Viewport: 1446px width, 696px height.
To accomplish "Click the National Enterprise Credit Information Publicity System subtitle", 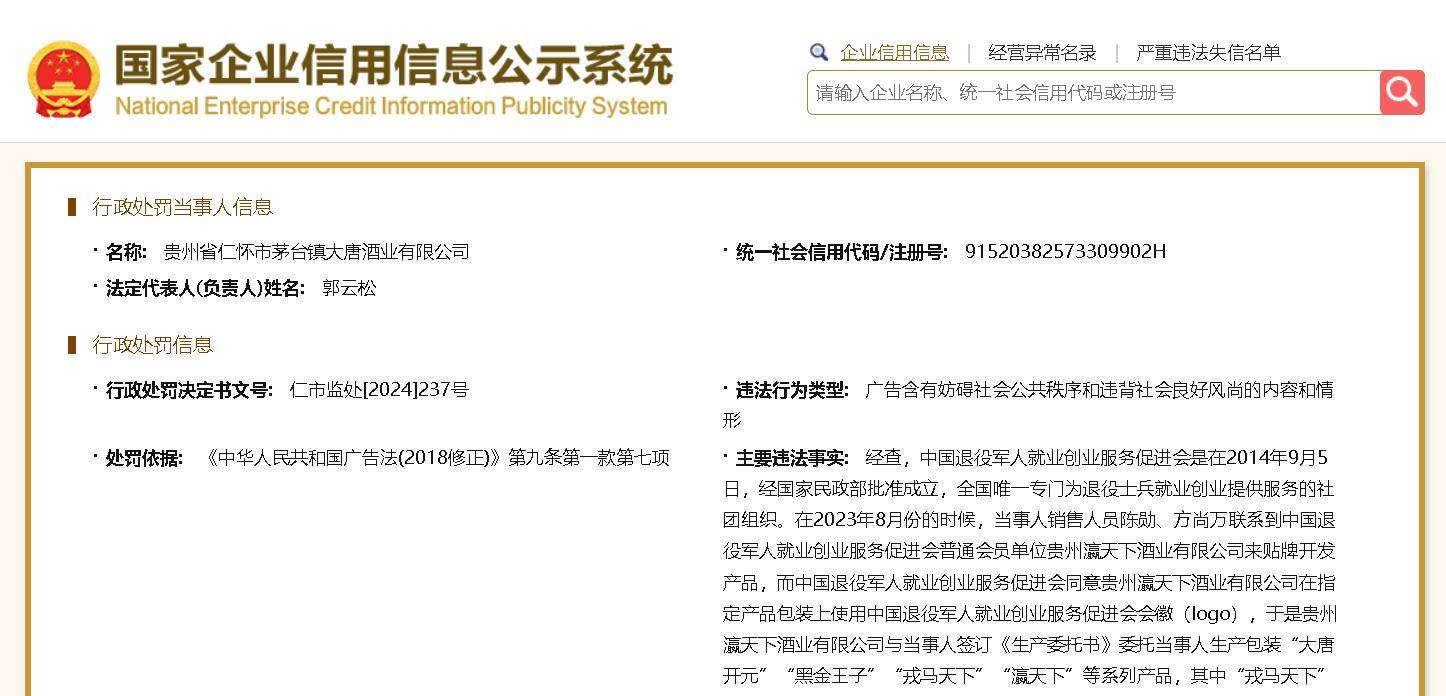I will coord(391,106).
